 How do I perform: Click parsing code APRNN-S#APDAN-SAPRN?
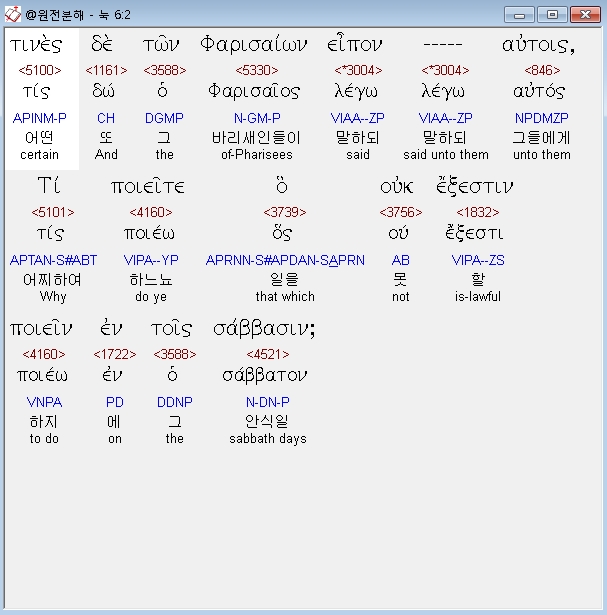(285, 260)
